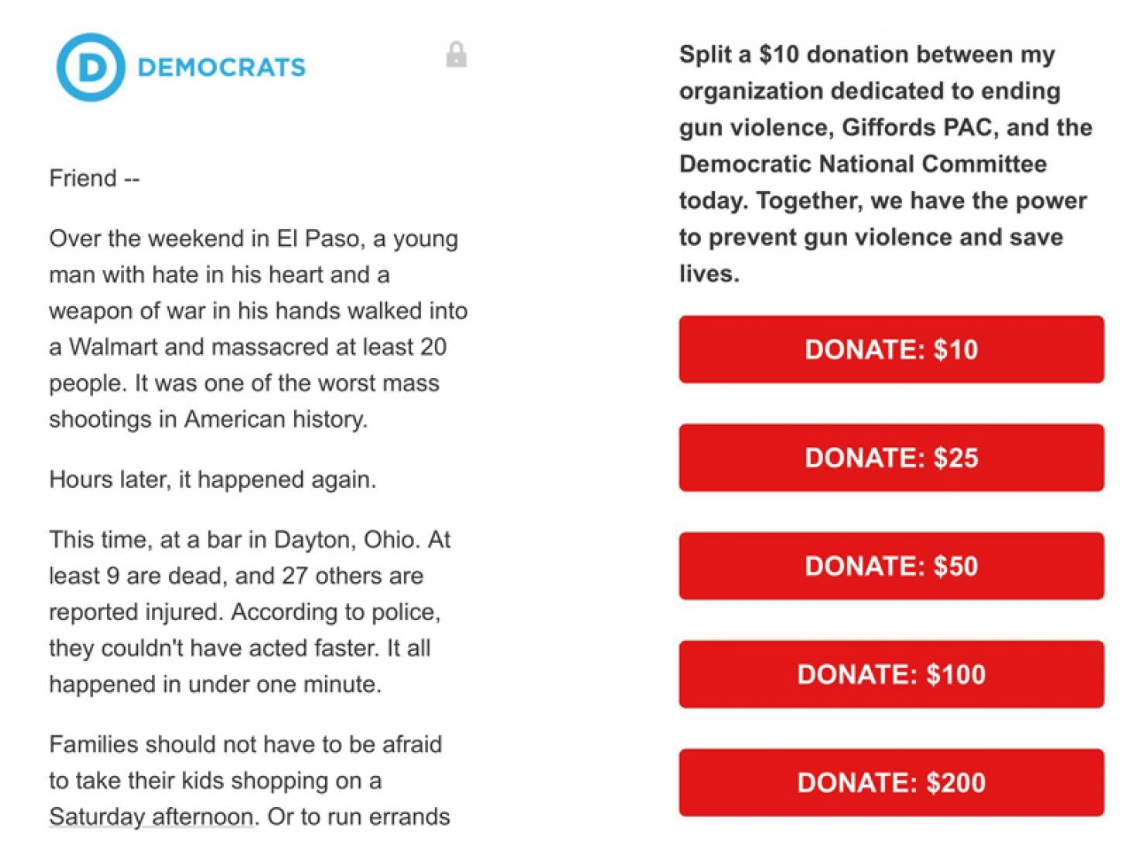Select the DEMOCRATS wordmark next to the logo
1140x852 pixels.
click(224, 67)
